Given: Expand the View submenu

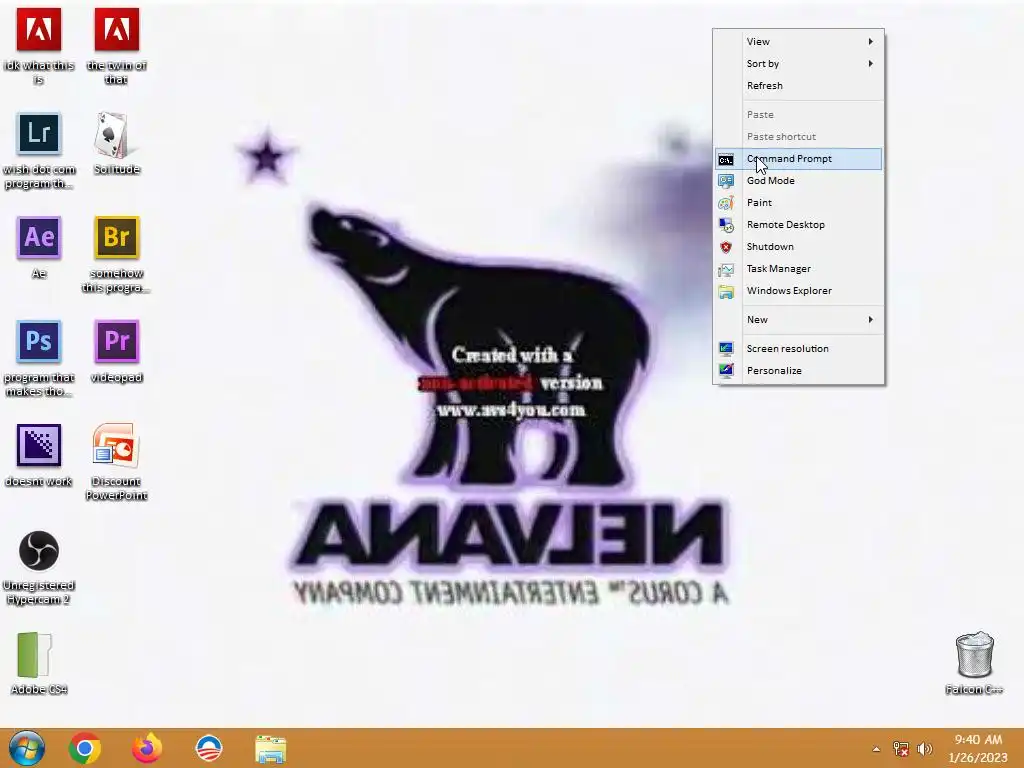Looking at the screenshot, I should pos(798,41).
